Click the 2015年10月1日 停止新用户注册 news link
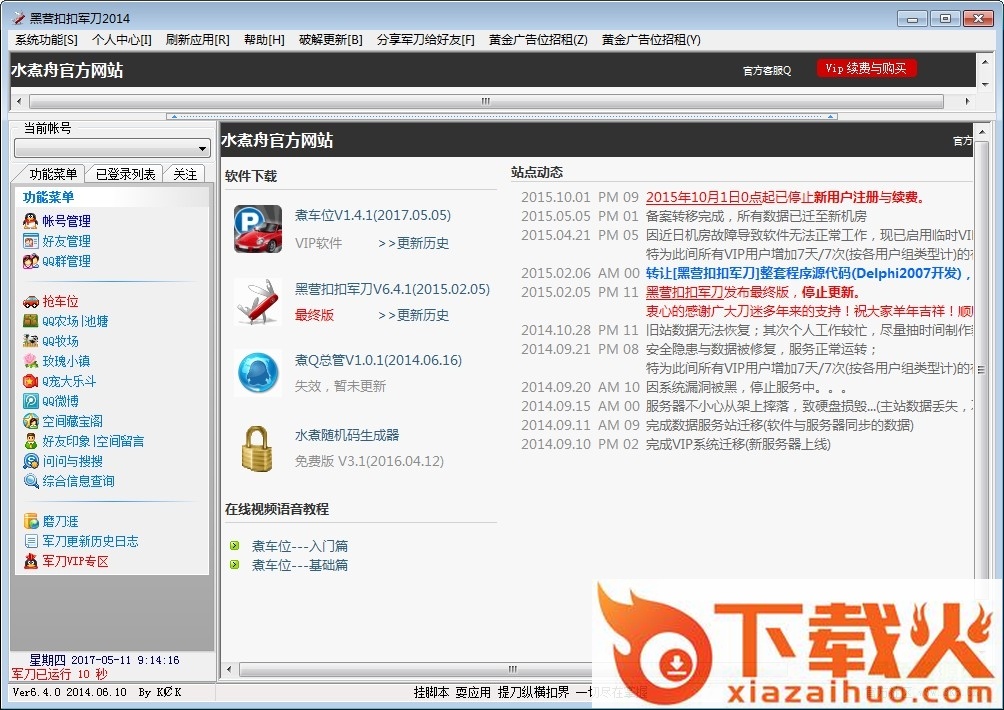This screenshot has height=710, width=1004. (785, 197)
